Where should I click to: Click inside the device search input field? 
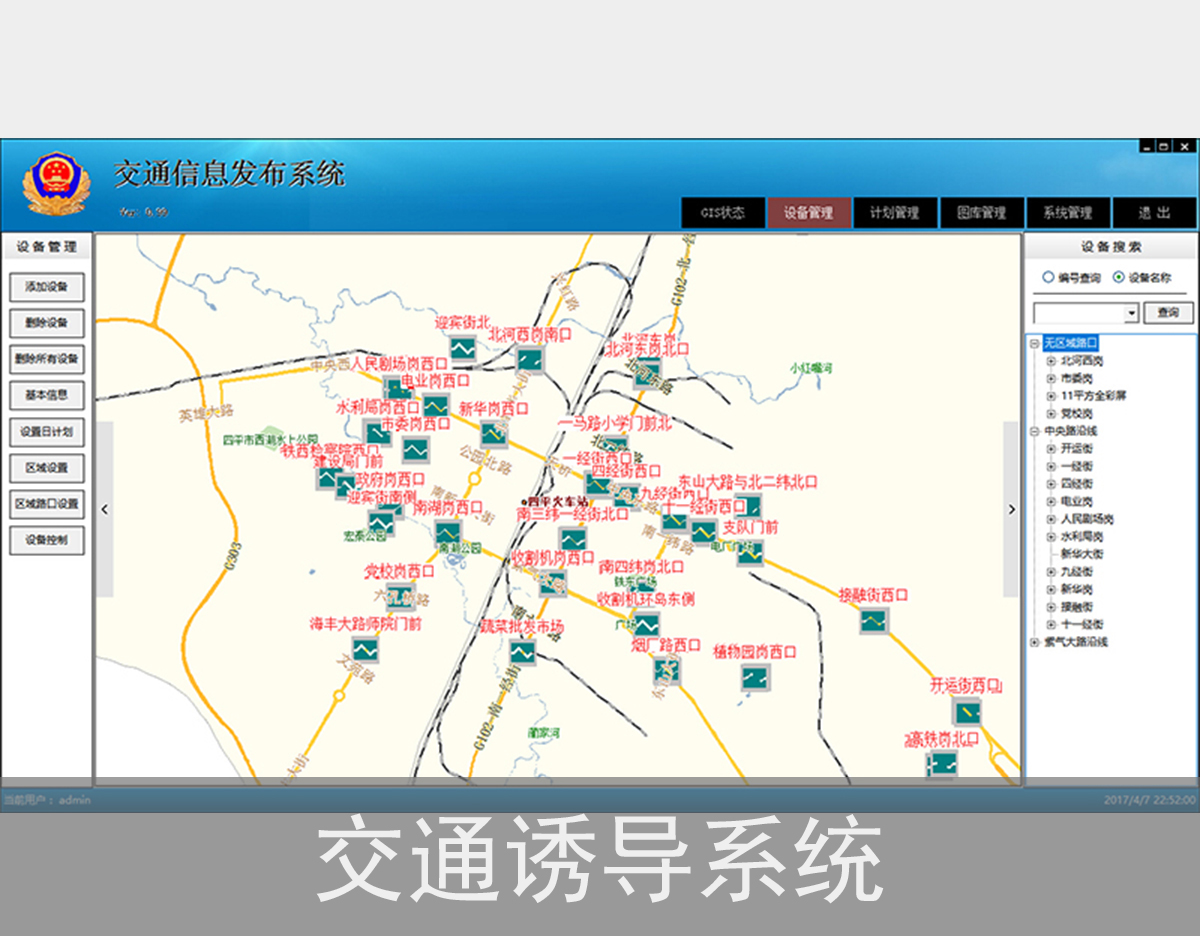point(1078,312)
